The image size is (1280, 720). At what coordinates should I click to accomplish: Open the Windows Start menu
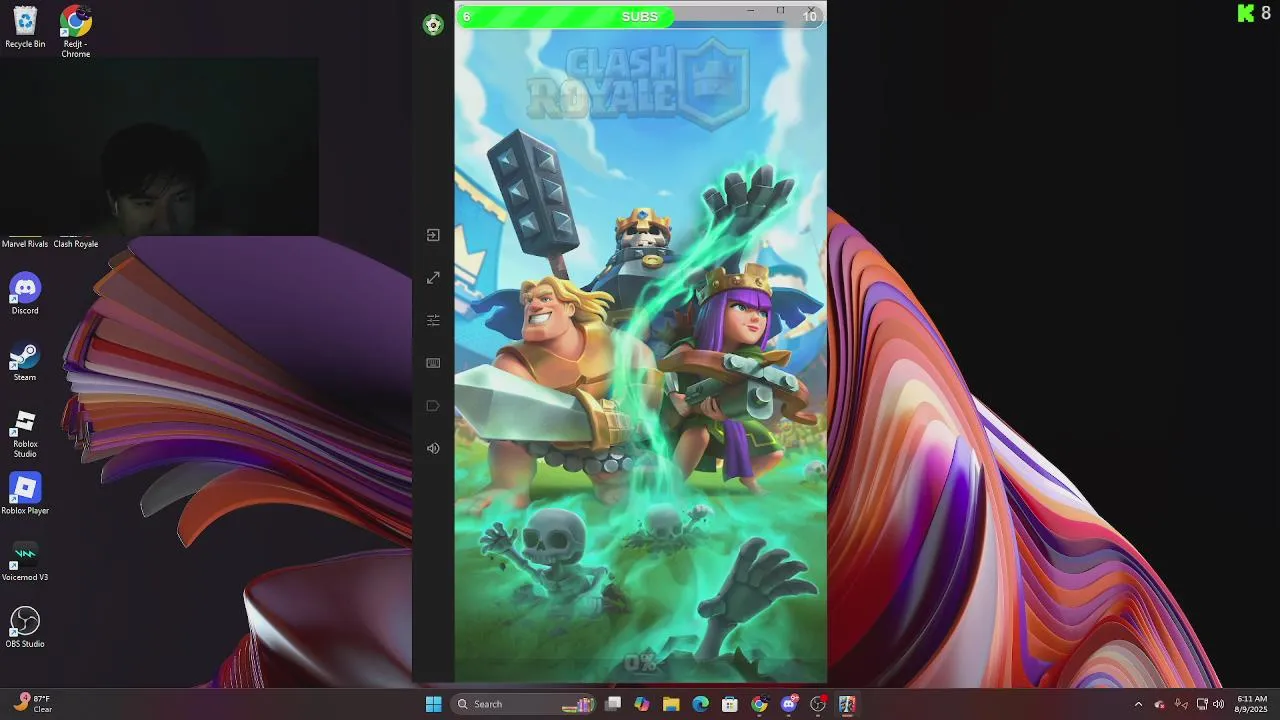click(433, 704)
